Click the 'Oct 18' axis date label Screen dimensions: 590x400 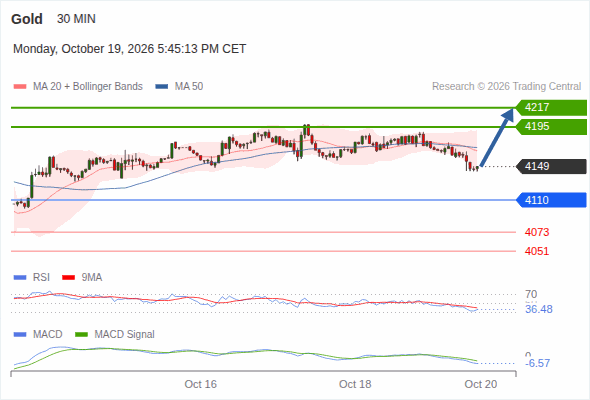pos(355,384)
